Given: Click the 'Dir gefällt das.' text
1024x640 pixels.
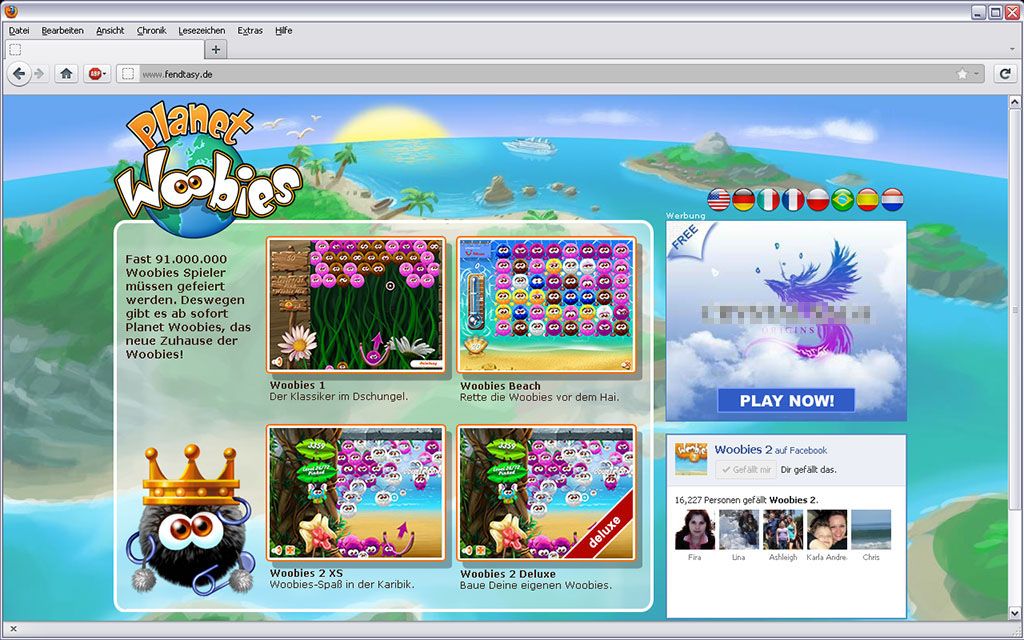Looking at the screenshot, I should (x=808, y=470).
